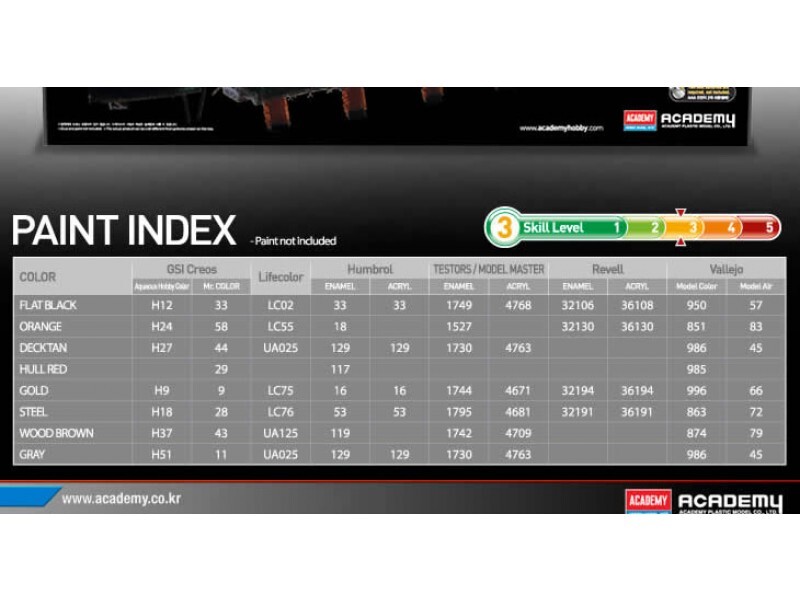Click the Model Air sub-header
Screen dimensions: 800x600
point(756,286)
